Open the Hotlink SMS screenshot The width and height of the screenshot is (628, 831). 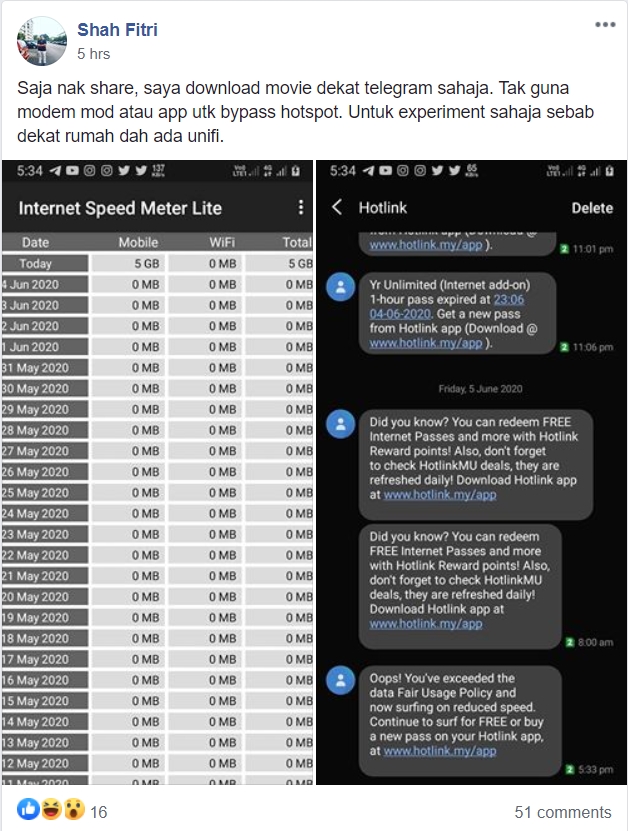click(x=472, y=471)
